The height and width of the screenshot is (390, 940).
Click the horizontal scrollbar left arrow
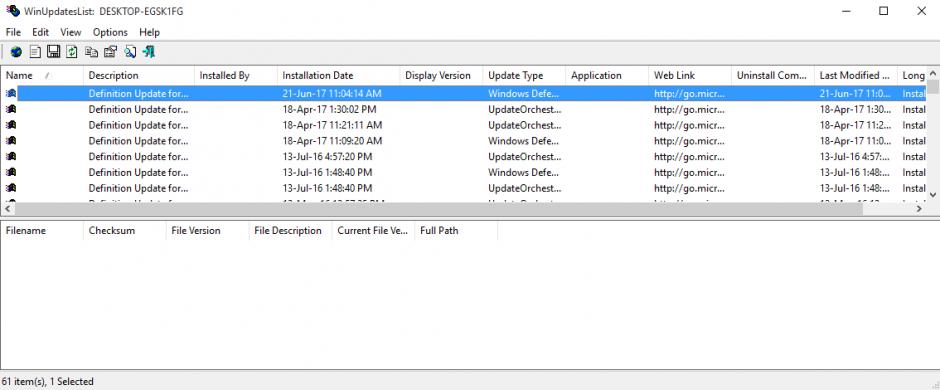(7, 208)
